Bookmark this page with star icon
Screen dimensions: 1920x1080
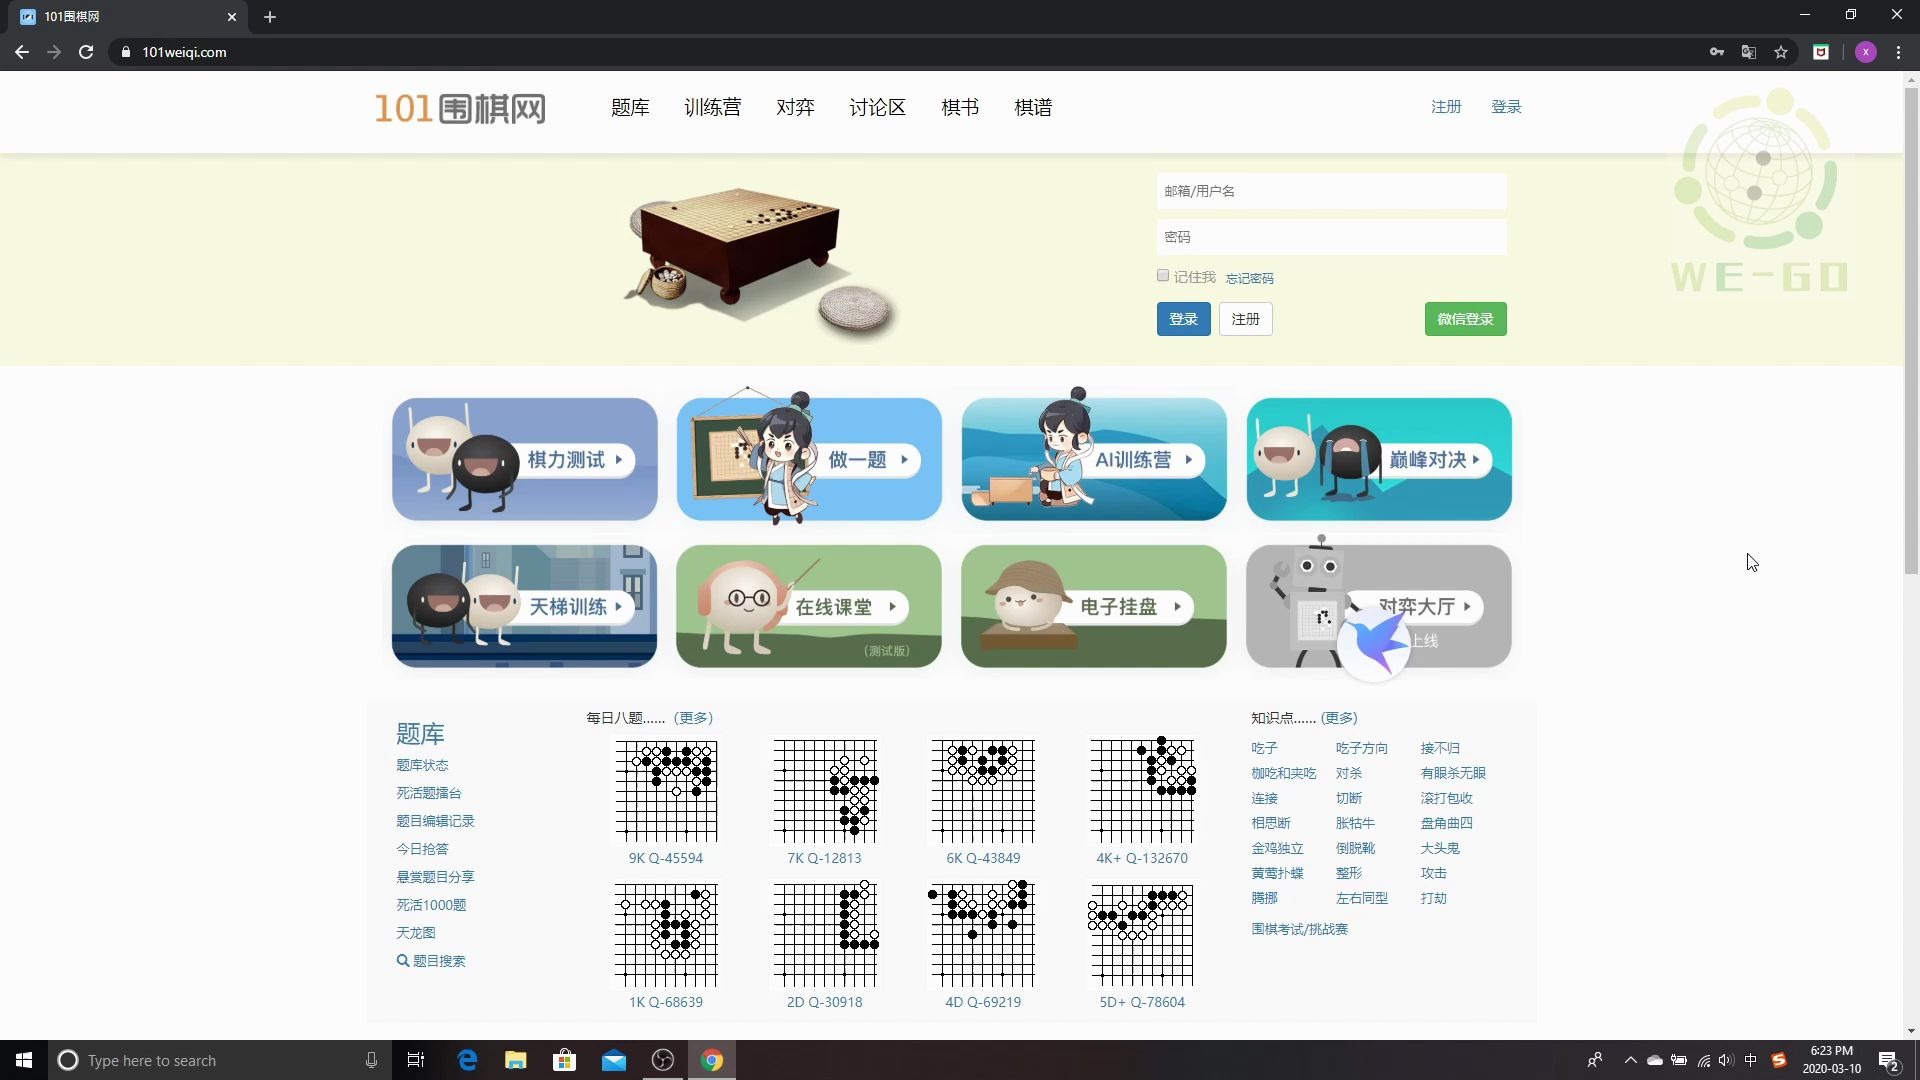pos(1781,52)
